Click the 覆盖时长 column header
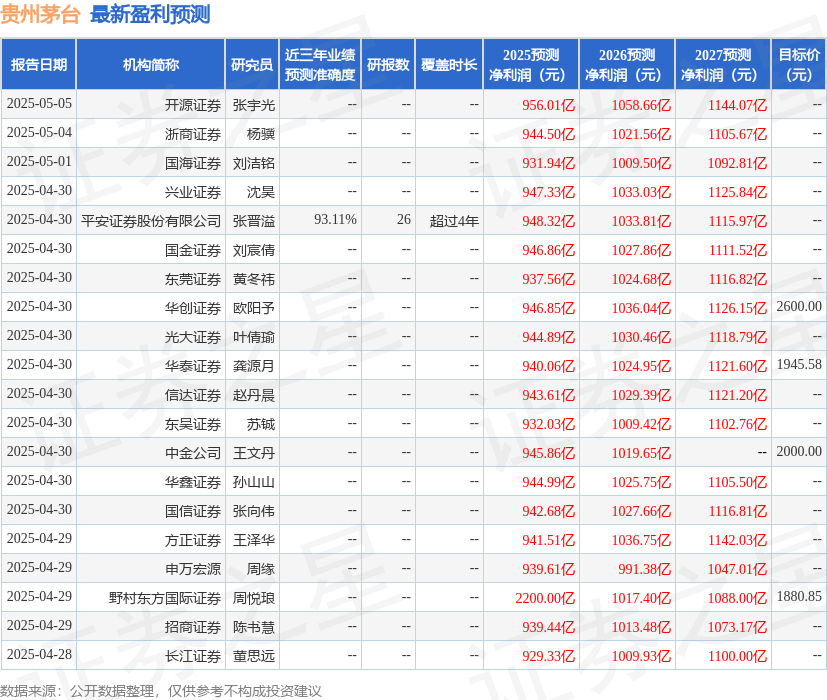This screenshot has height=700, width=827. (450, 63)
